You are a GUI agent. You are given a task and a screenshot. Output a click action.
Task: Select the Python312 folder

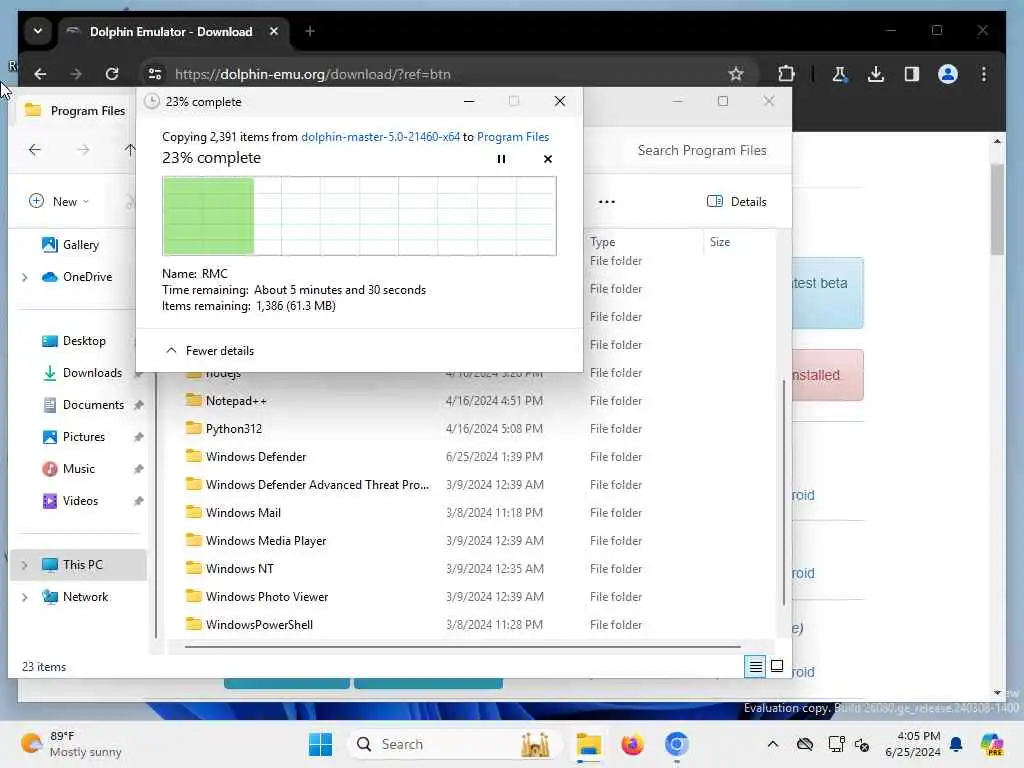click(x=233, y=428)
